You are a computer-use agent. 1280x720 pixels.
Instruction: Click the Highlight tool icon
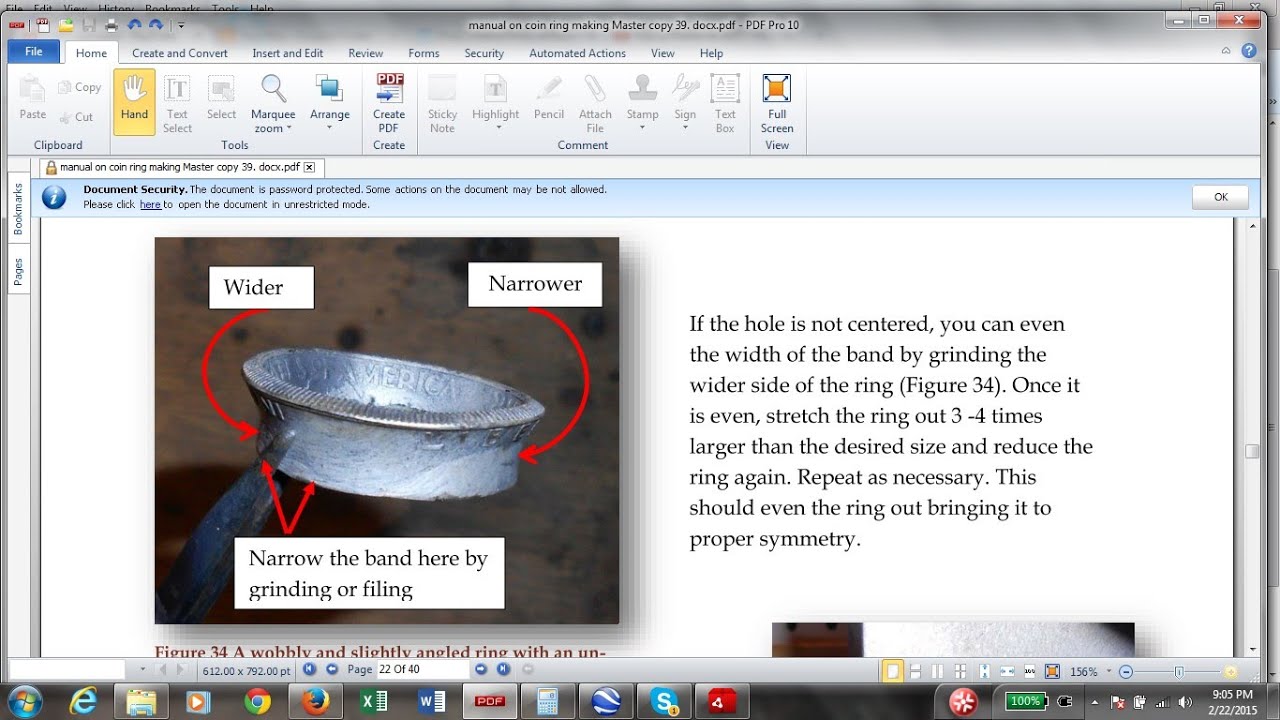point(495,89)
